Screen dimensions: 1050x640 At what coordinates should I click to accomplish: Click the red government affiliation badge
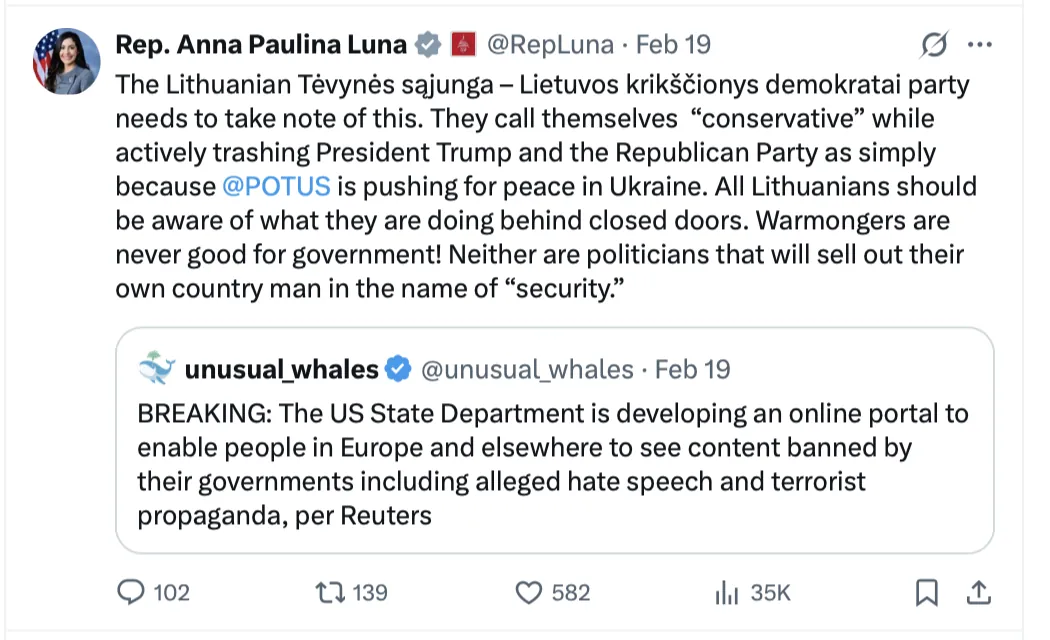tap(462, 45)
